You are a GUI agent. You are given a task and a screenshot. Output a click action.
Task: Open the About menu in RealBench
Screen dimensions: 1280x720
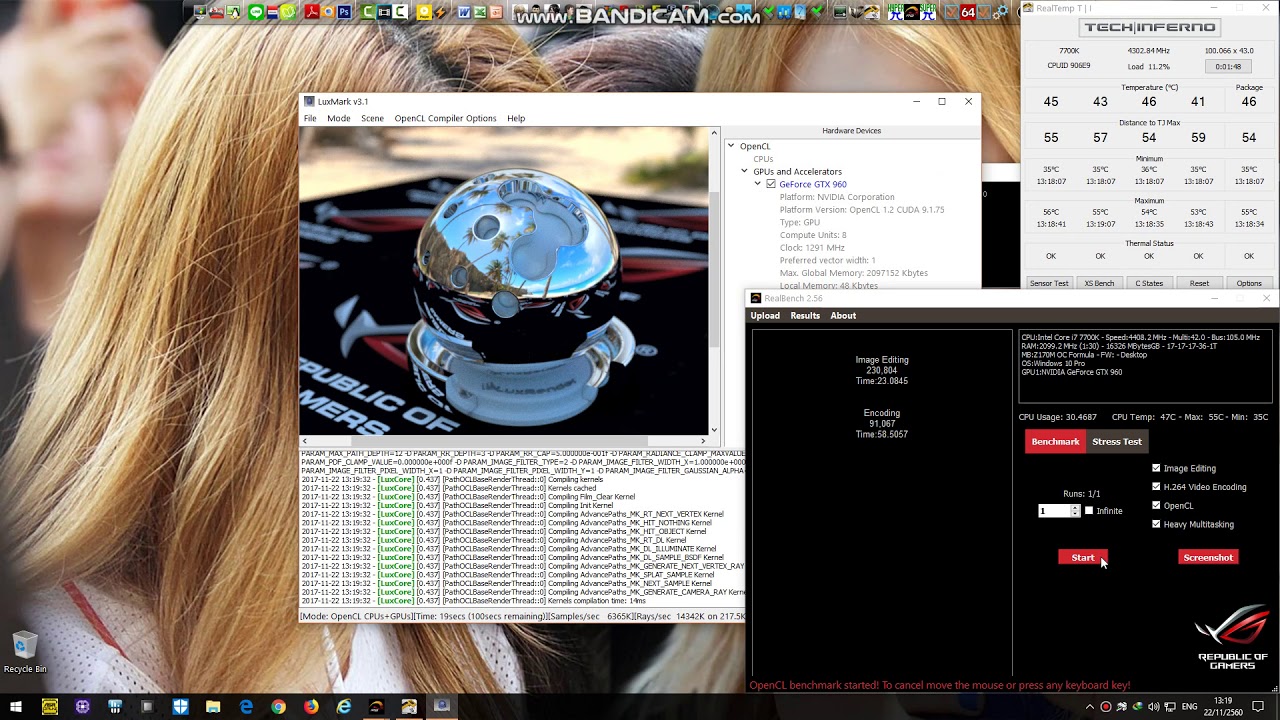(x=843, y=315)
